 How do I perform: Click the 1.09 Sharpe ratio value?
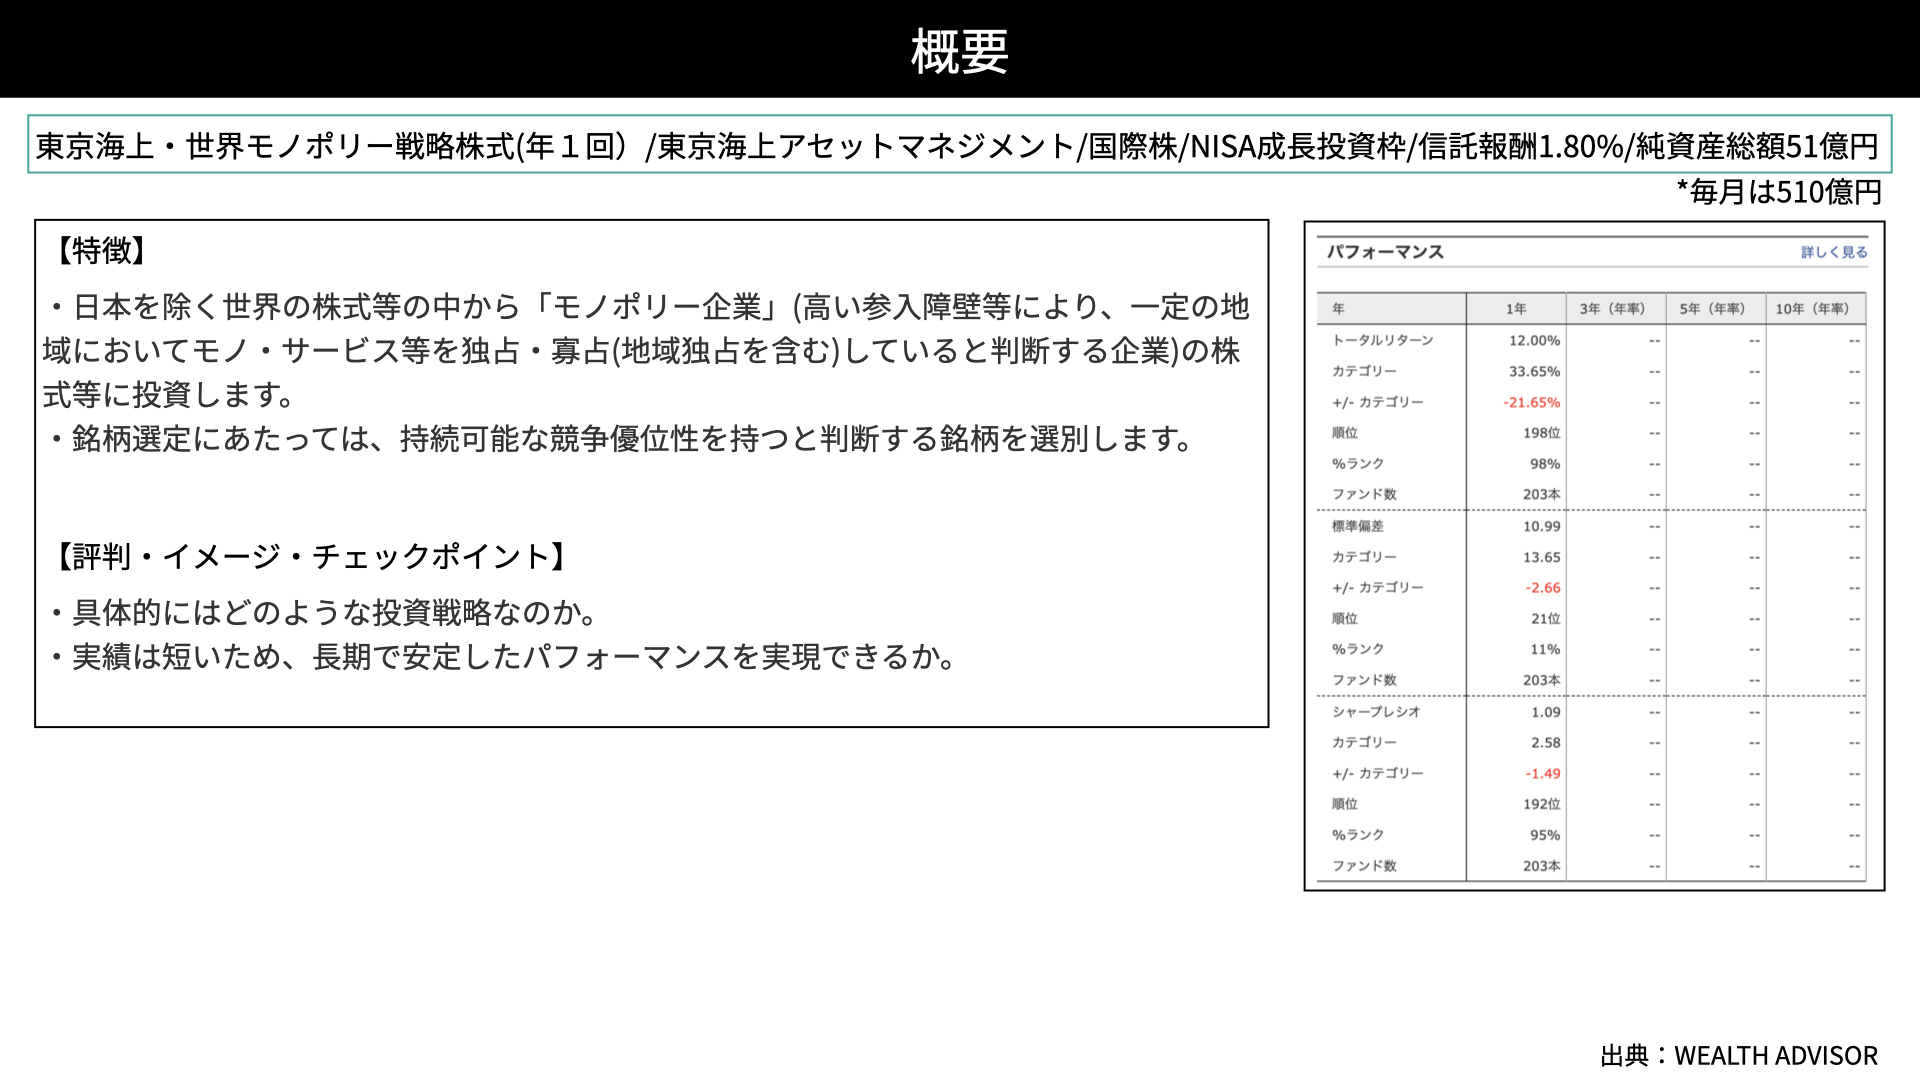click(1545, 713)
